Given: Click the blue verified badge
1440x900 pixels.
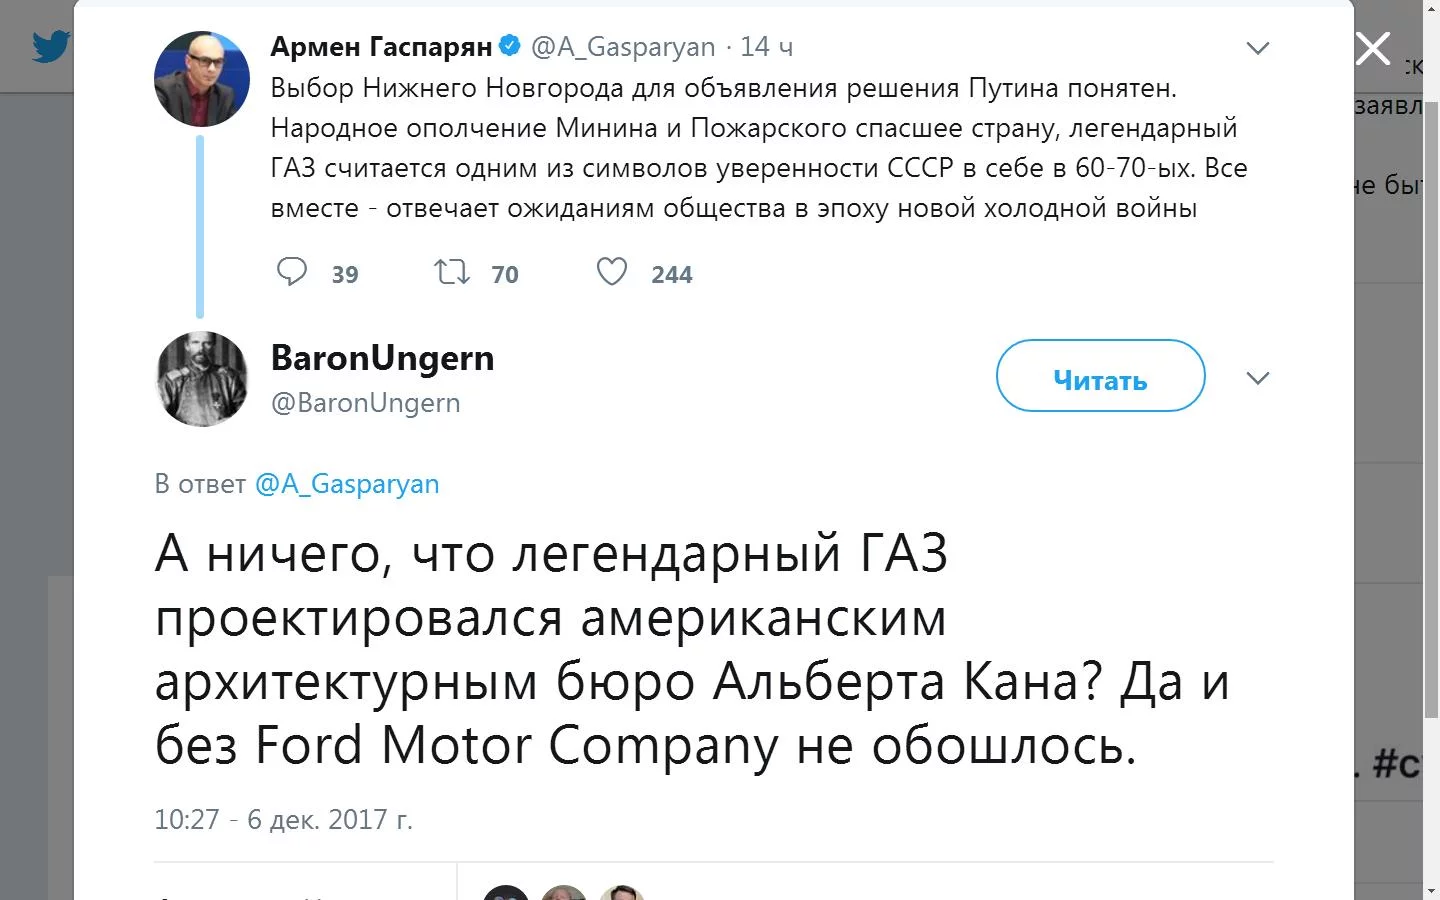Looking at the screenshot, I should 509,46.
